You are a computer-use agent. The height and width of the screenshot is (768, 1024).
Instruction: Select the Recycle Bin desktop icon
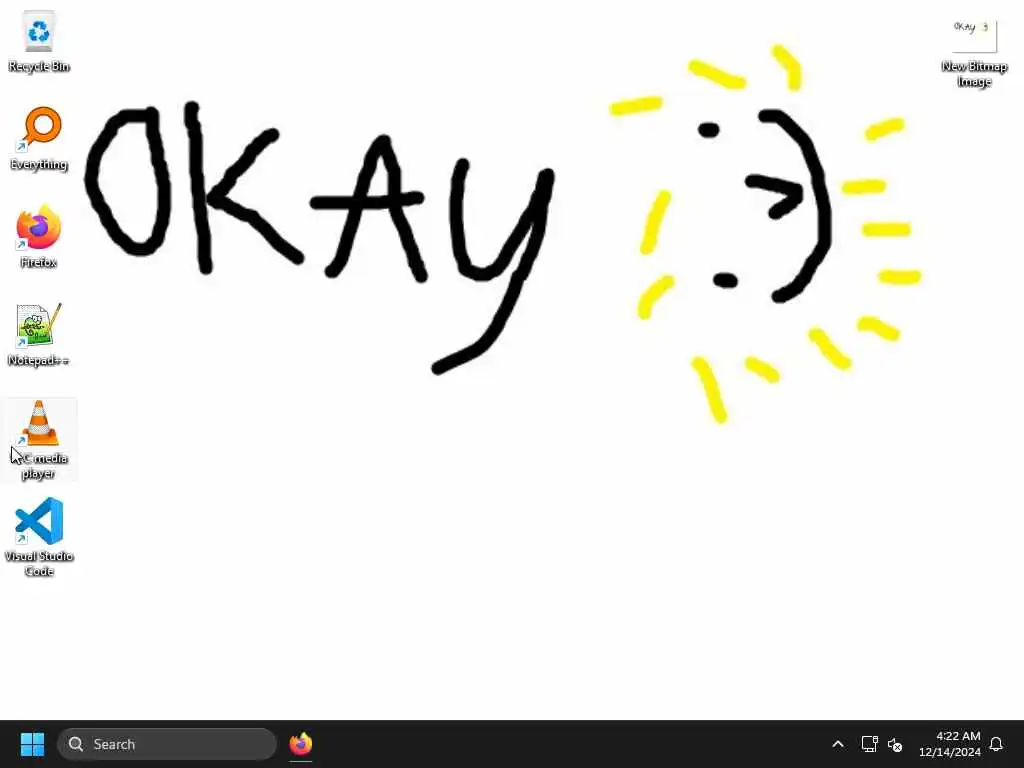pos(39,42)
